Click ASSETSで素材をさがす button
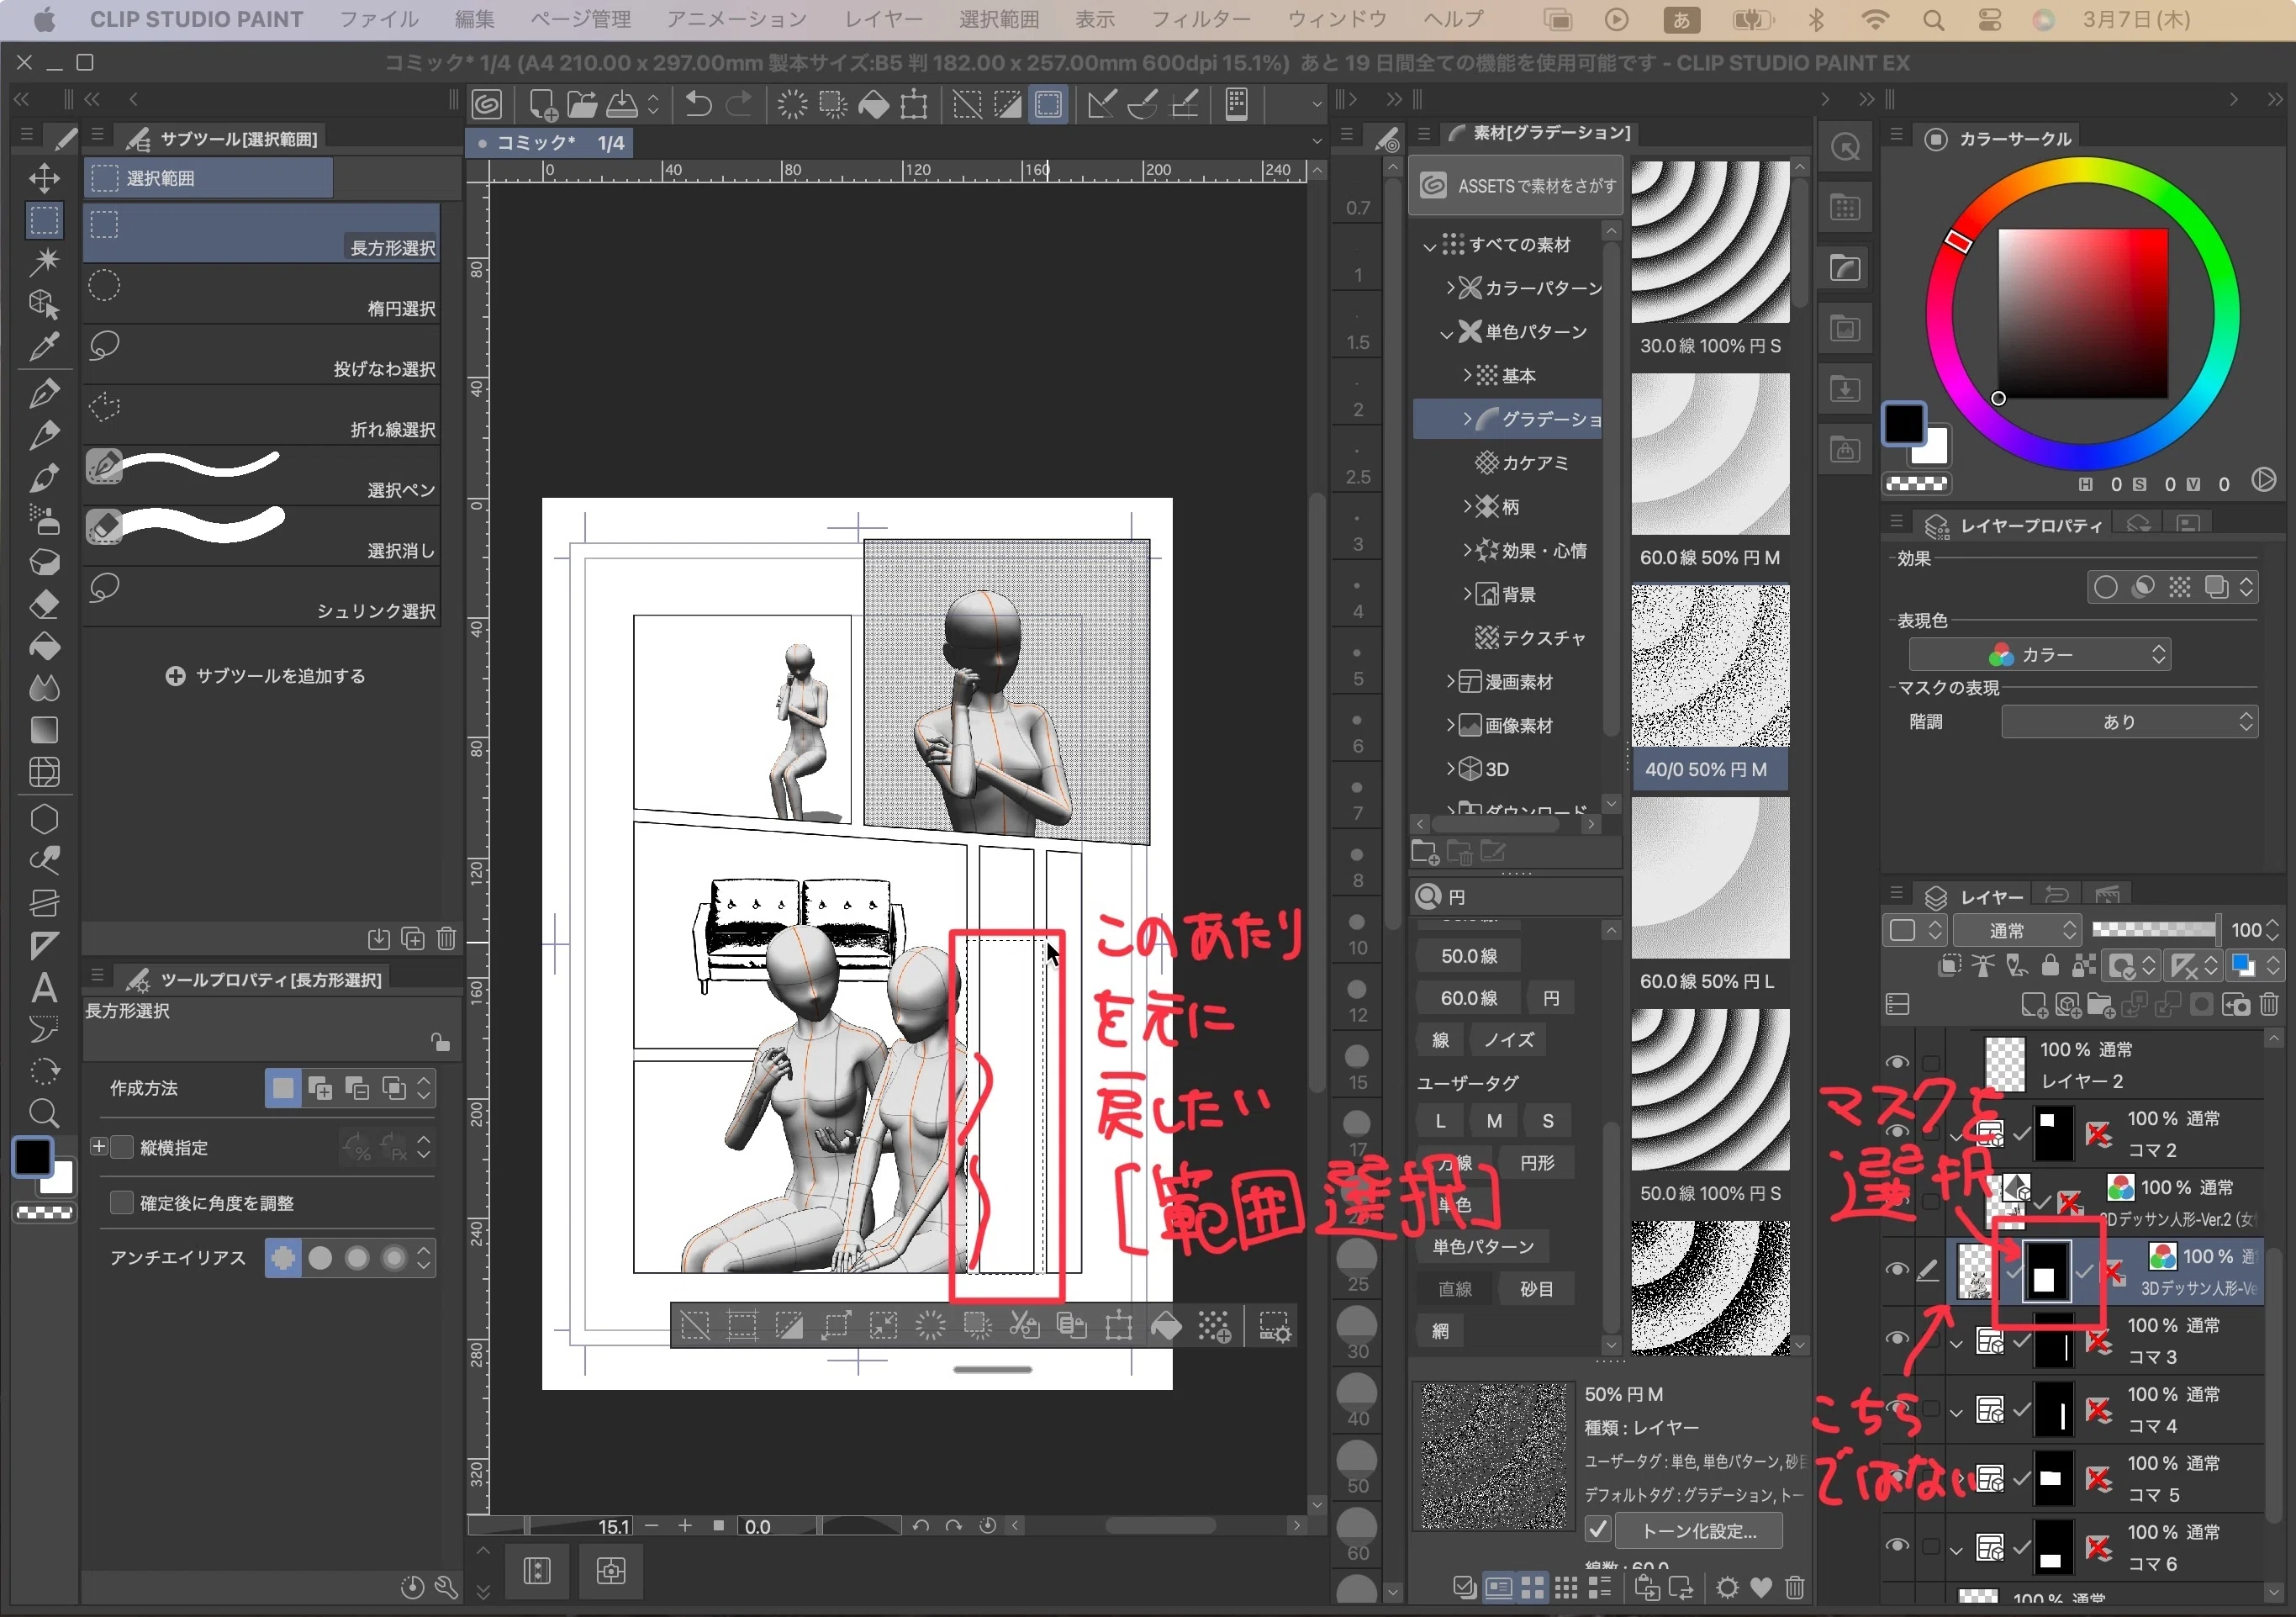The width and height of the screenshot is (2296, 1617). 1516,186
